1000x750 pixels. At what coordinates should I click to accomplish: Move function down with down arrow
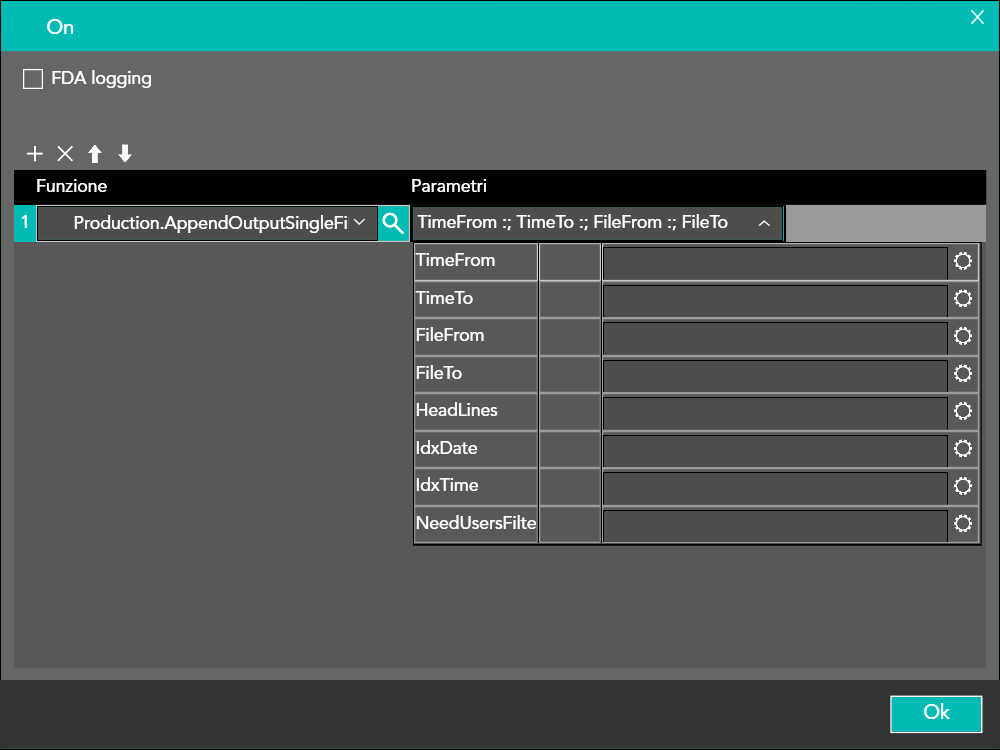tap(125, 154)
